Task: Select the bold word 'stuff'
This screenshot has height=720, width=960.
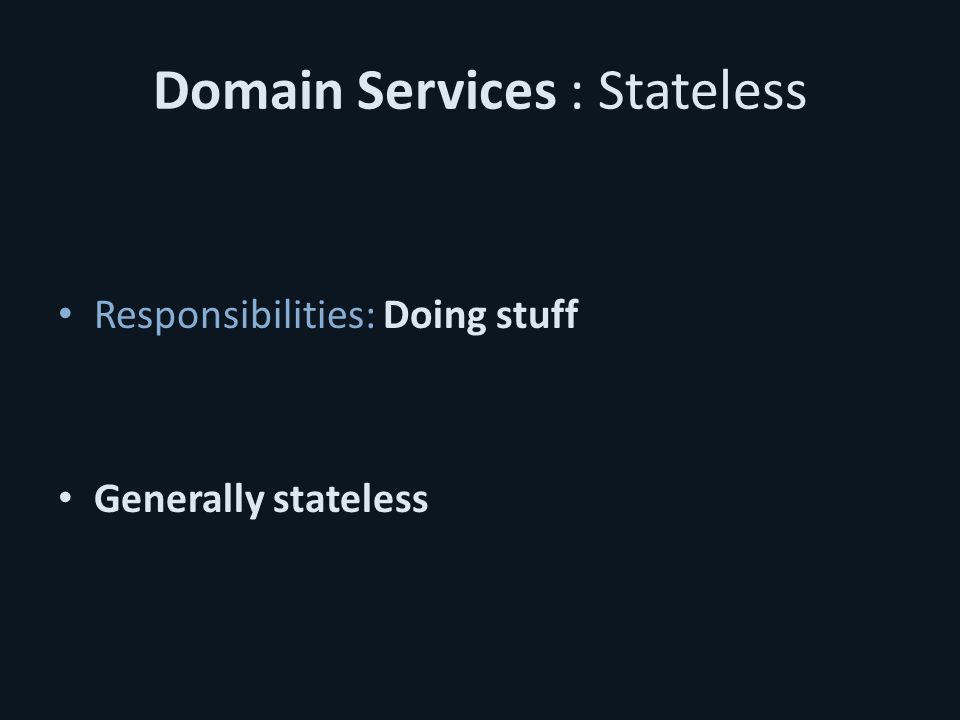Action: point(537,315)
